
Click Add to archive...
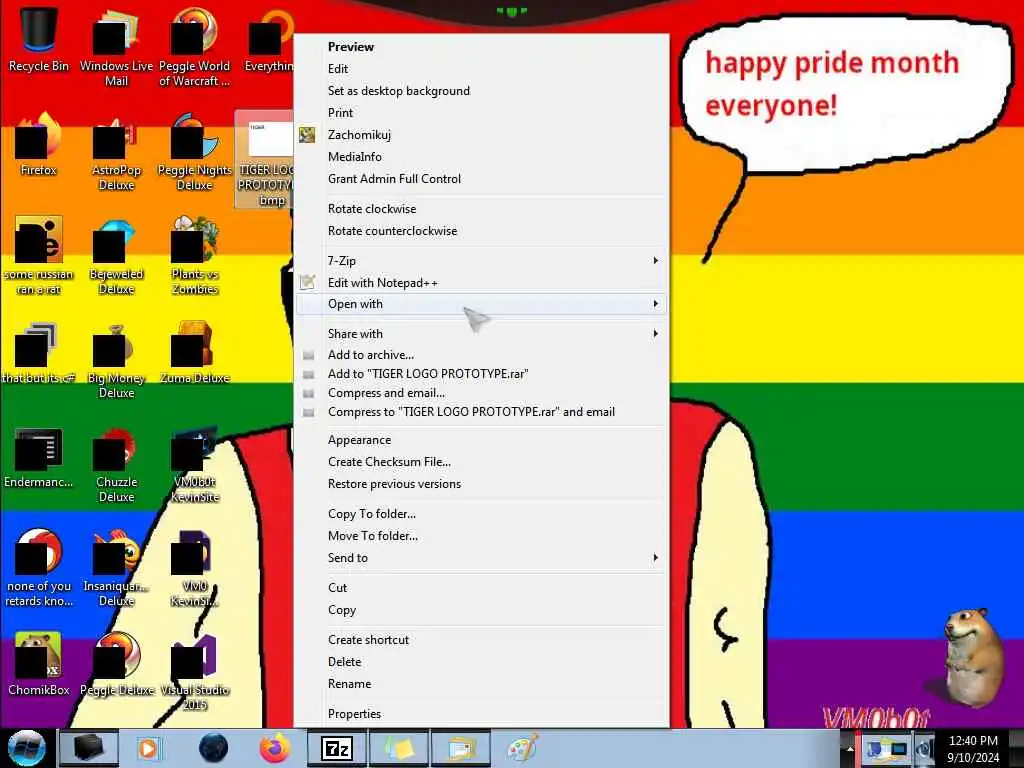[x=481, y=355]
